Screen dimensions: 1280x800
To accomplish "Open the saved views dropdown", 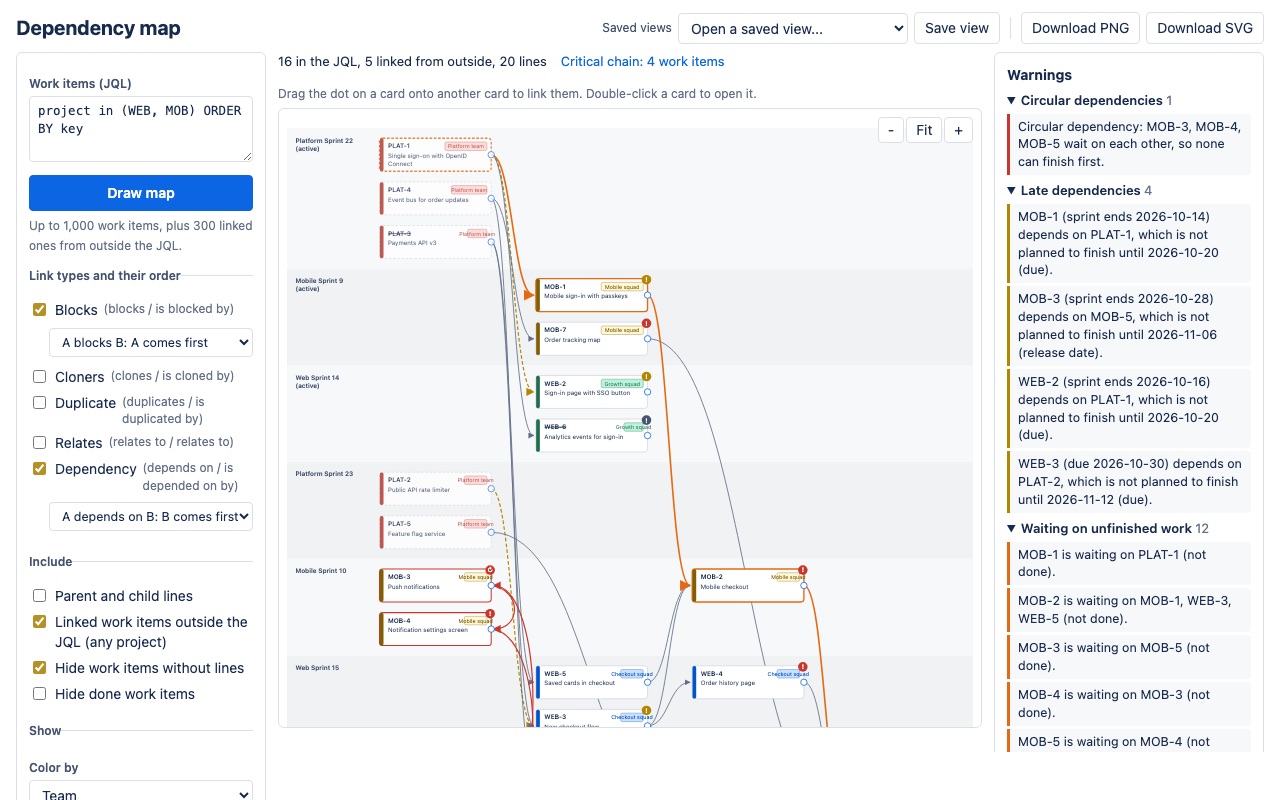I will (793, 28).
